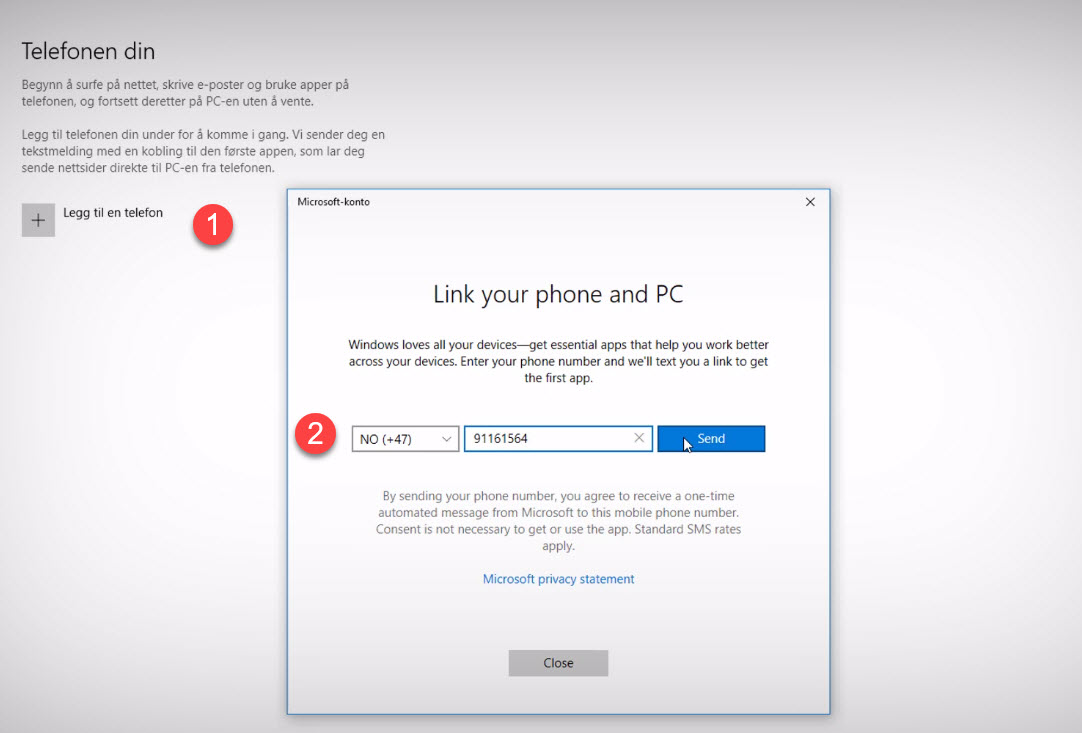The image size is (1082, 733).
Task: Open the NO (+47) country code dropdown
Action: click(405, 439)
